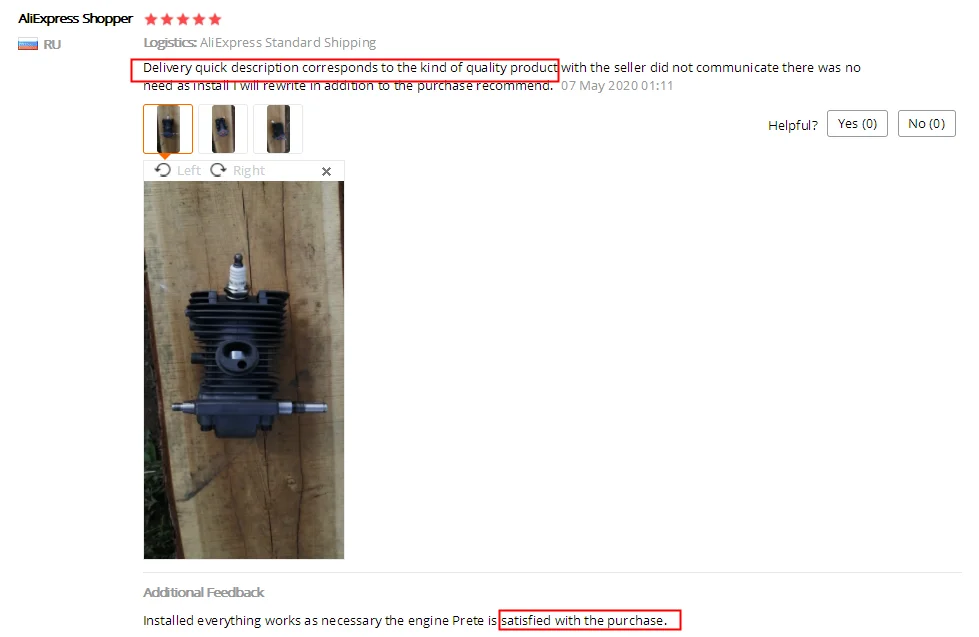The image size is (979, 637).
Task: Click the first red rating star
Action: [150, 19]
